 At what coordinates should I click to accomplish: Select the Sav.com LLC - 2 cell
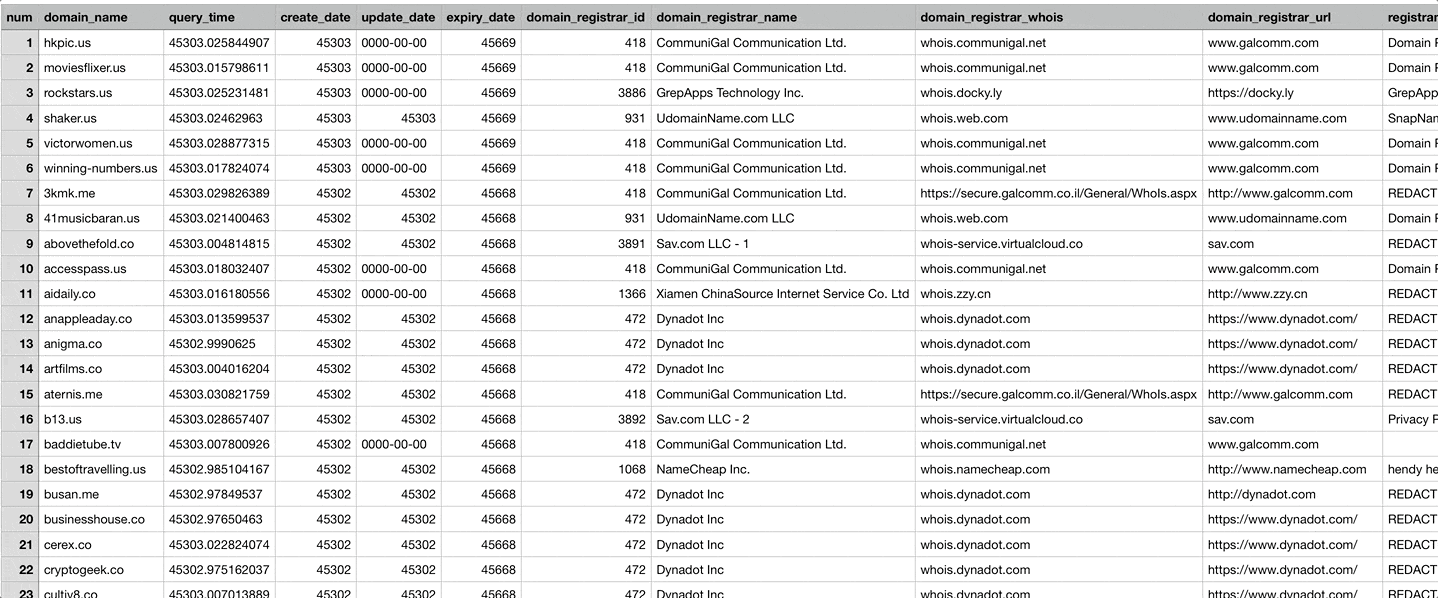(702, 419)
